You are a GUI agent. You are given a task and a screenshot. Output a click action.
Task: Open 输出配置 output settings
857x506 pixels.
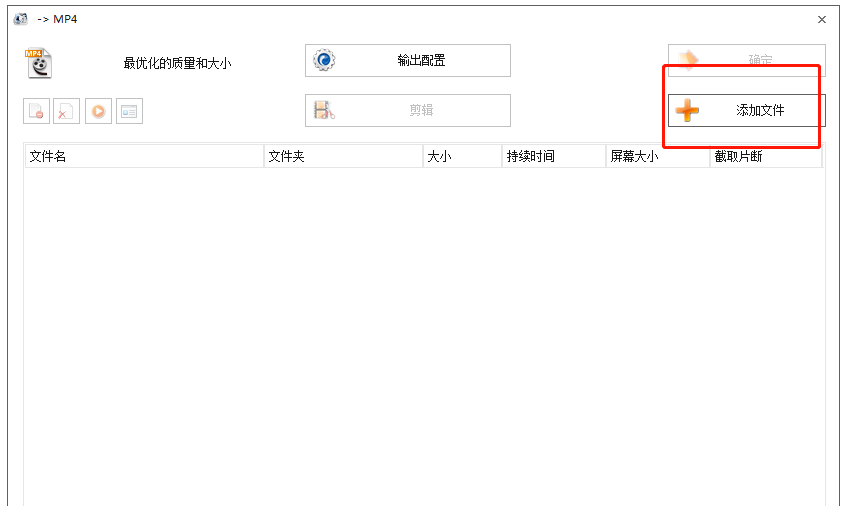click(408, 60)
